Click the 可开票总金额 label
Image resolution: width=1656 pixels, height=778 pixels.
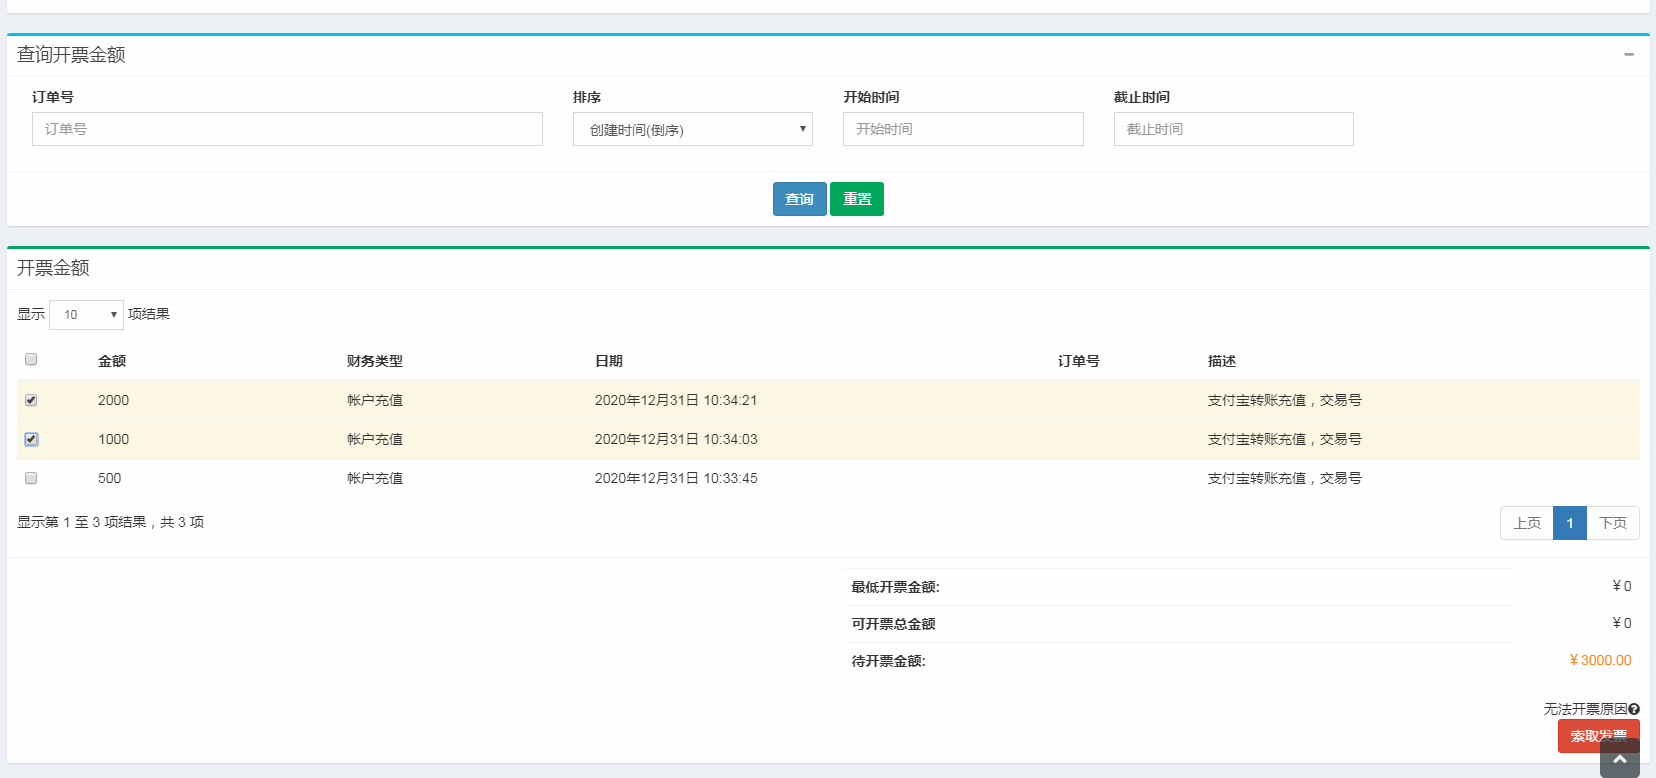pyautogui.click(x=893, y=624)
